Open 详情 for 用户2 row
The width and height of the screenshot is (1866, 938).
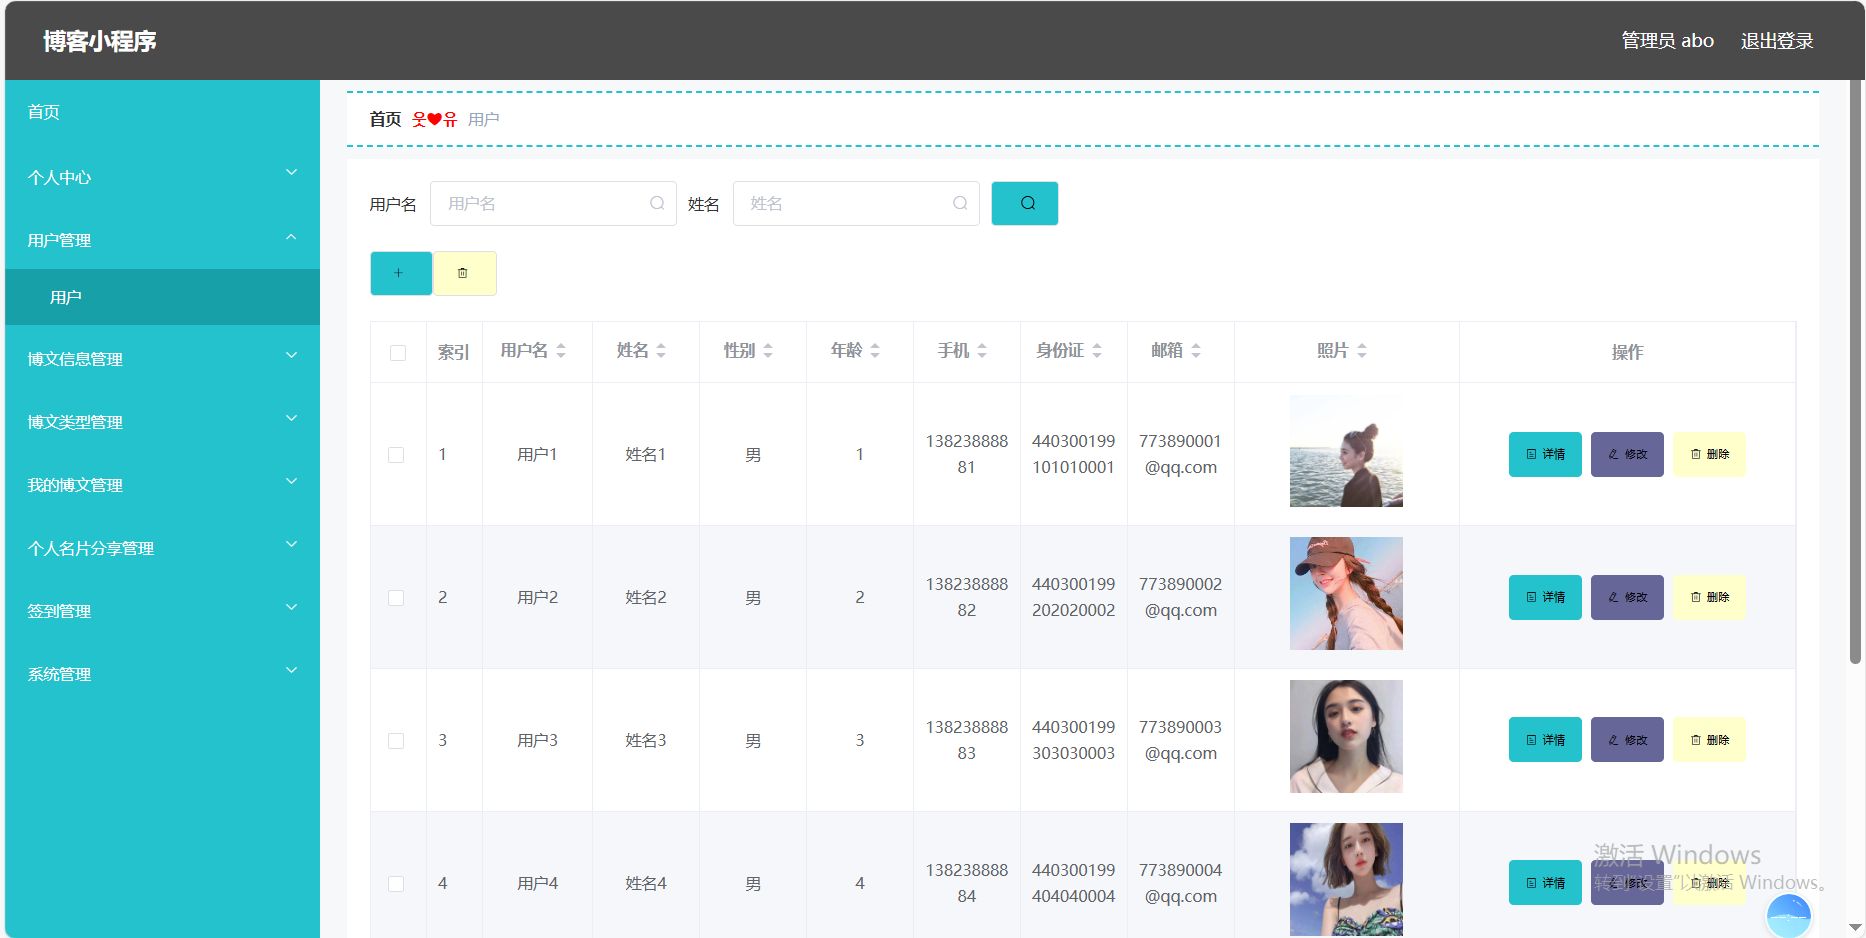[x=1545, y=597]
